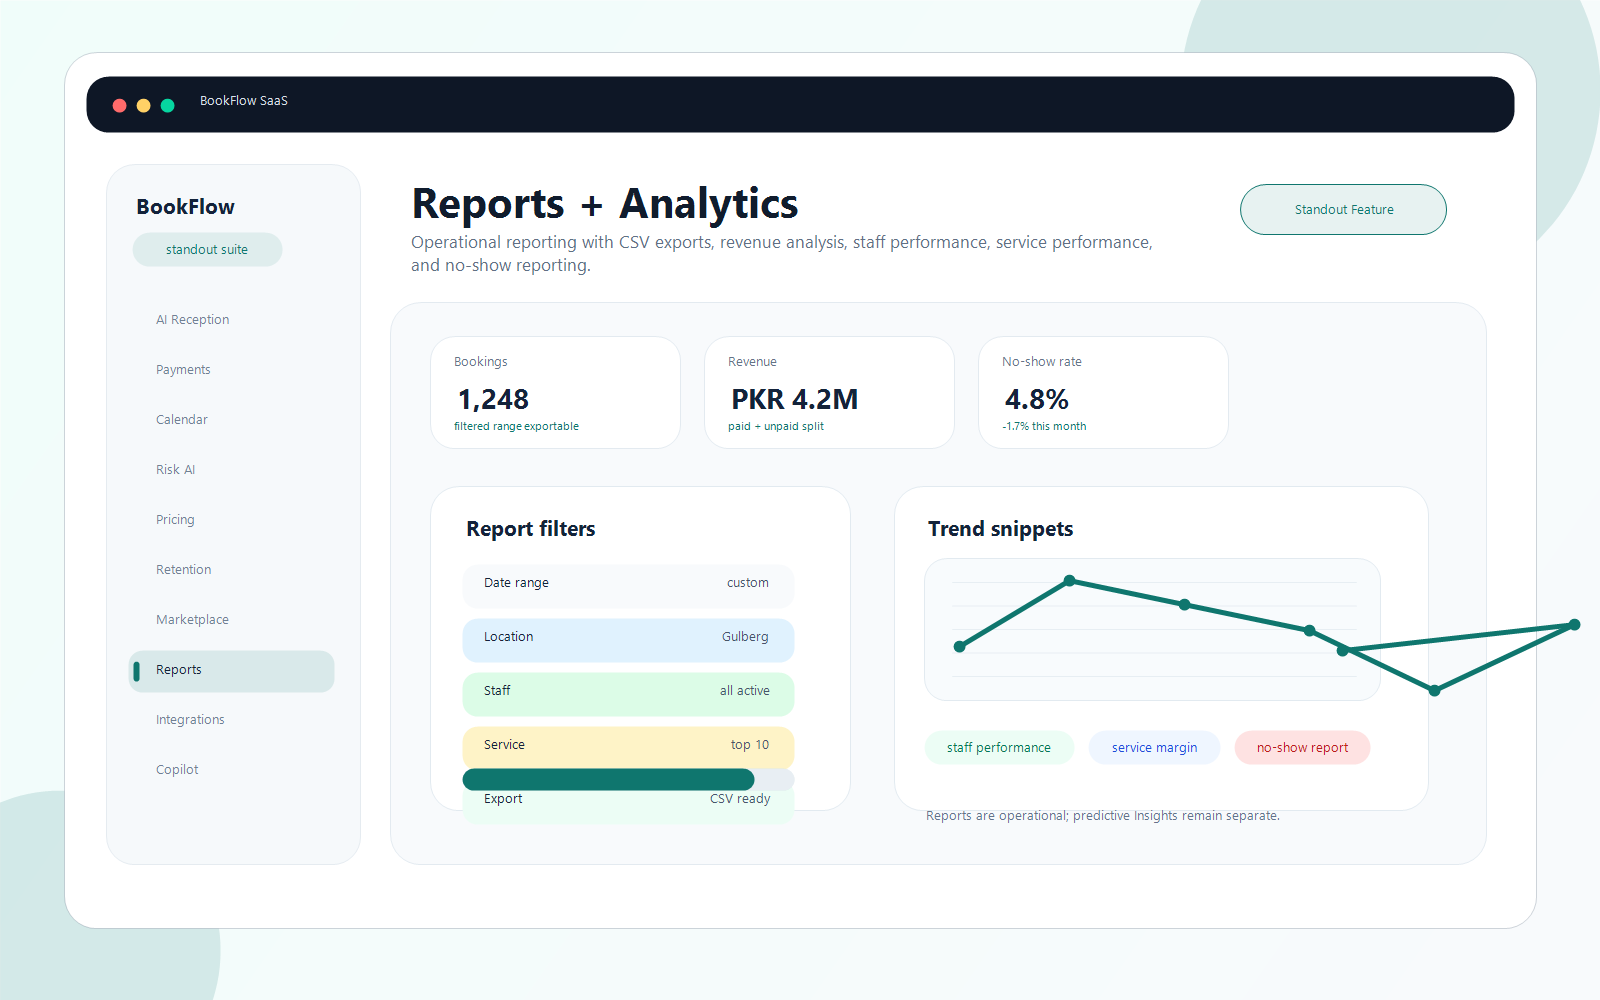Click the red window dot
This screenshot has height=1000, width=1600.
(x=119, y=105)
